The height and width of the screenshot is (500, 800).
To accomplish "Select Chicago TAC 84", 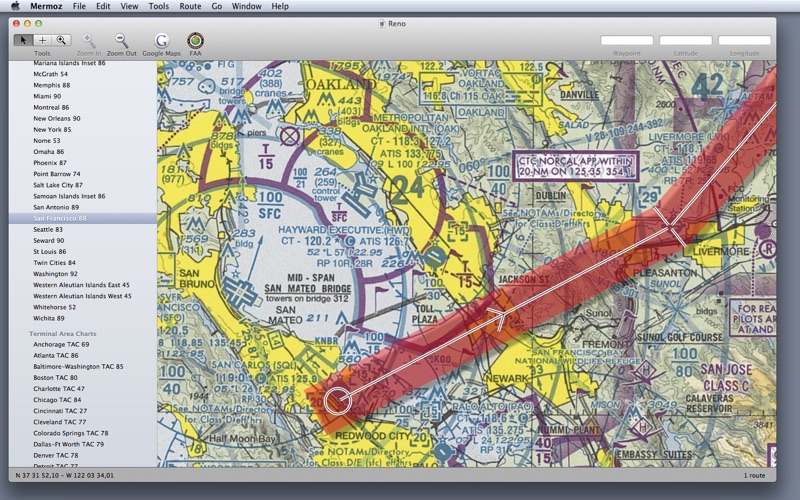I will tap(57, 400).
